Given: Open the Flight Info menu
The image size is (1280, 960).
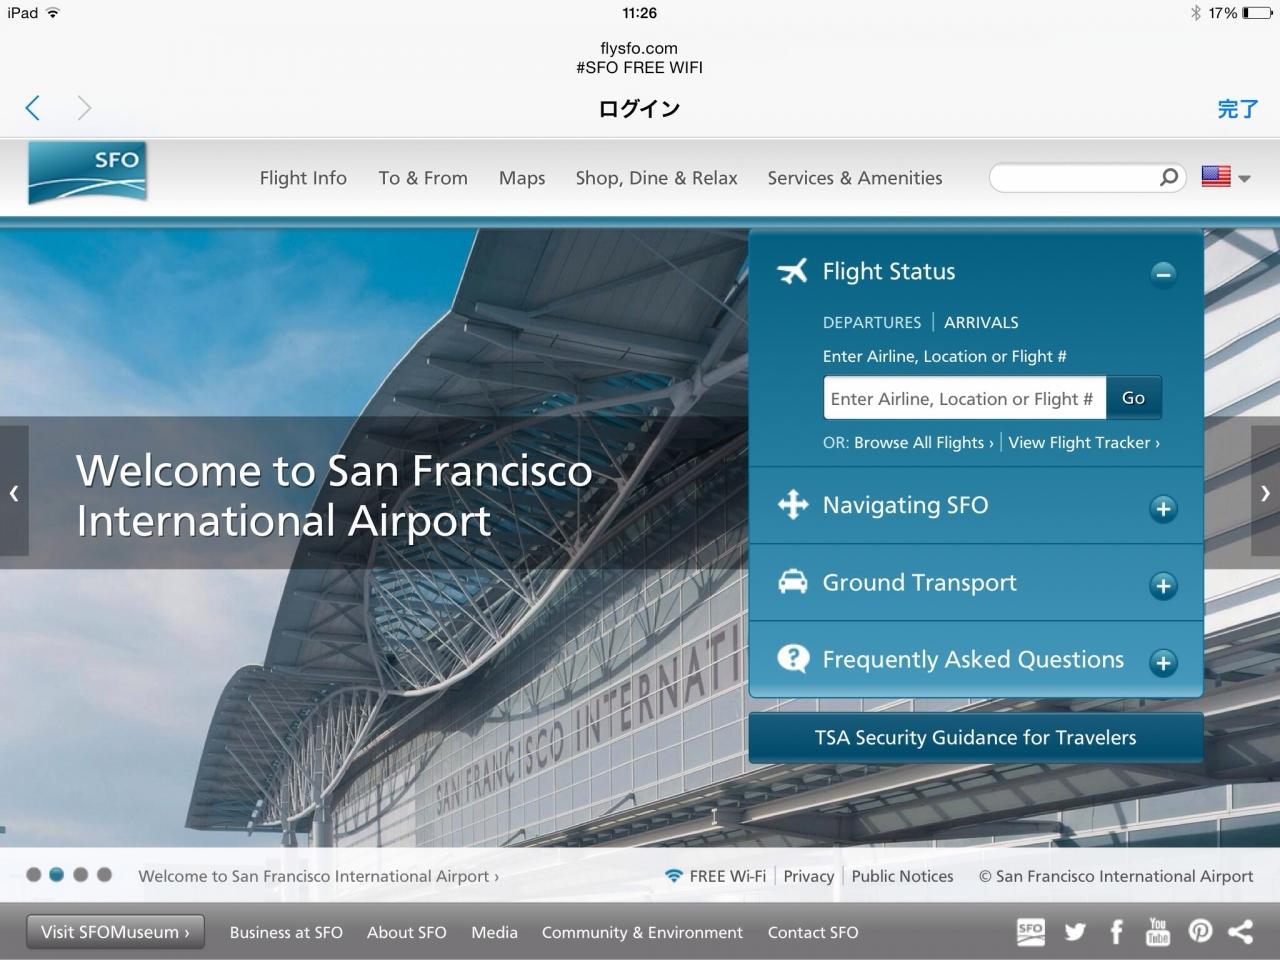Looking at the screenshot, I should click(303, 178).
